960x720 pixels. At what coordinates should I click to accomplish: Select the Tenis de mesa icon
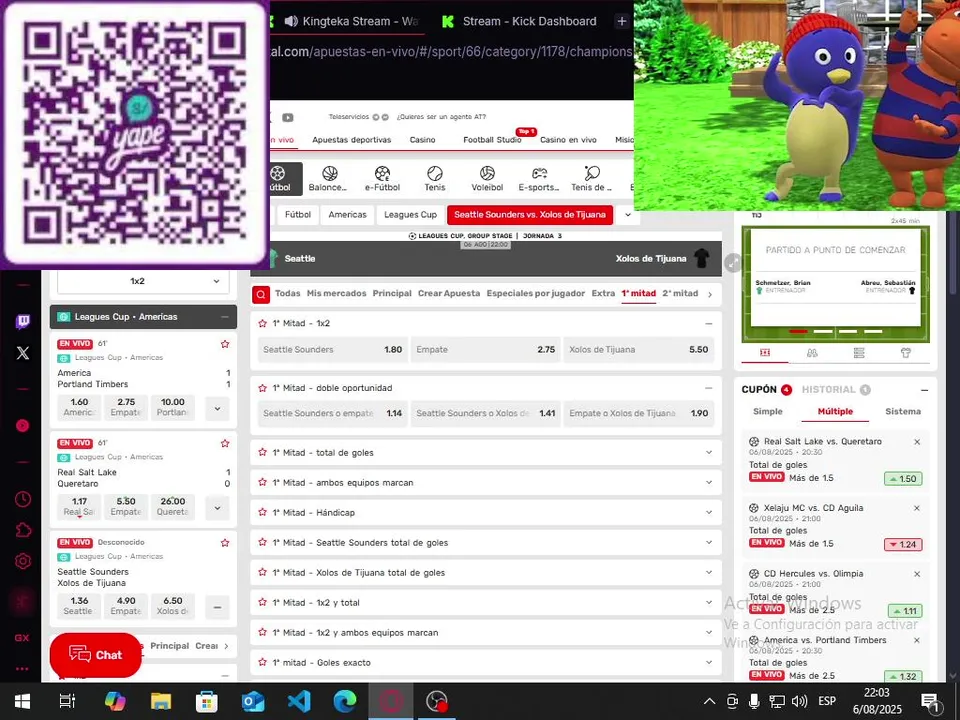(591, 179)
